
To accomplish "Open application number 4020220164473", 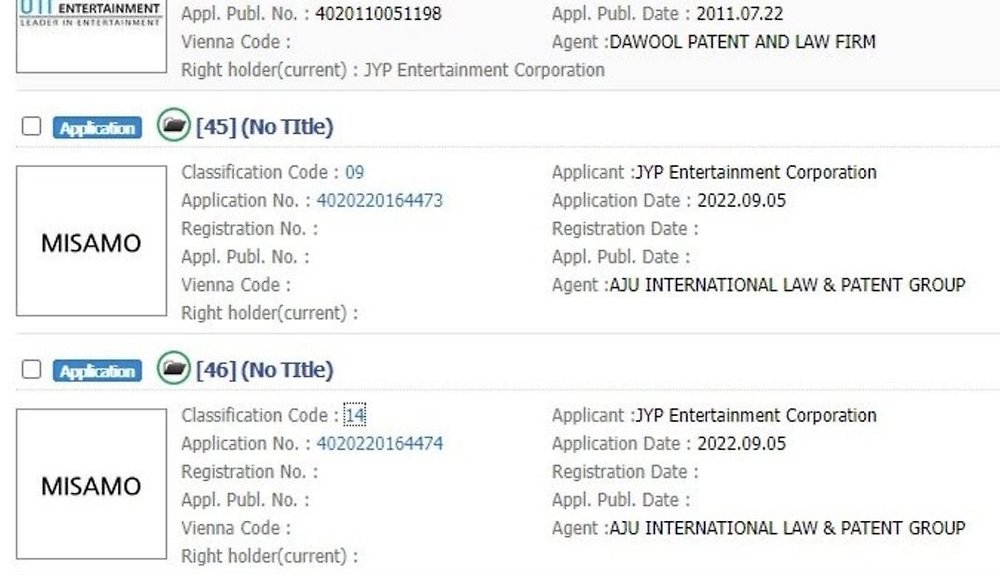I will (x=379, y=200).
